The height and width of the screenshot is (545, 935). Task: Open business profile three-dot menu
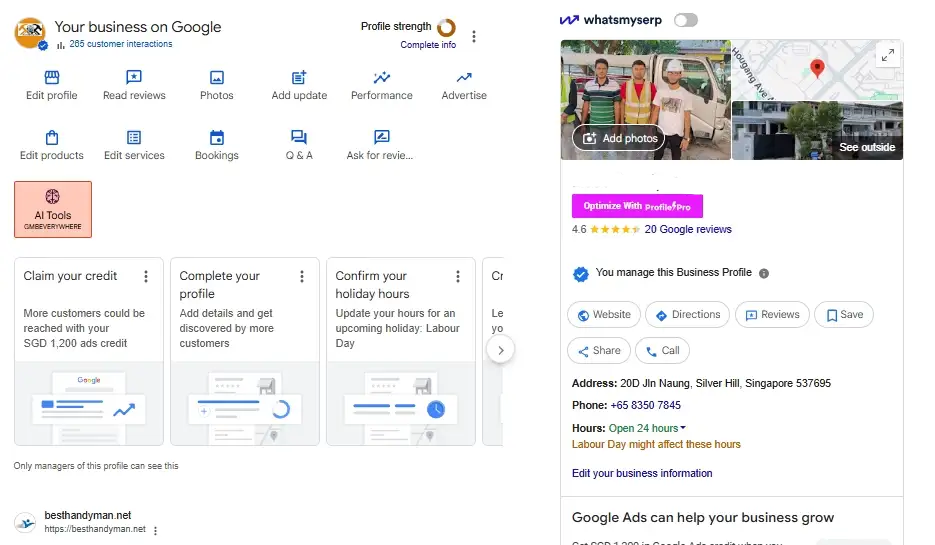(474, 36)
